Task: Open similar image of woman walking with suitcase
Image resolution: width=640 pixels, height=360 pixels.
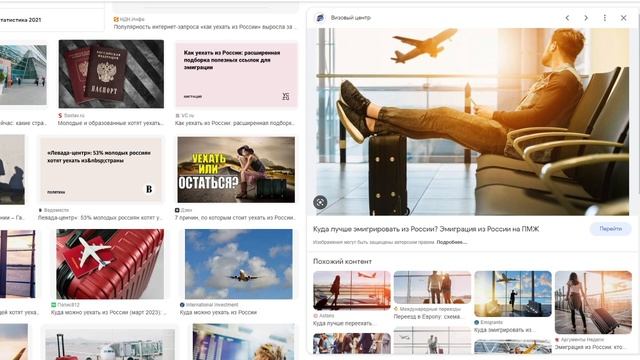Action: (593, 302)
